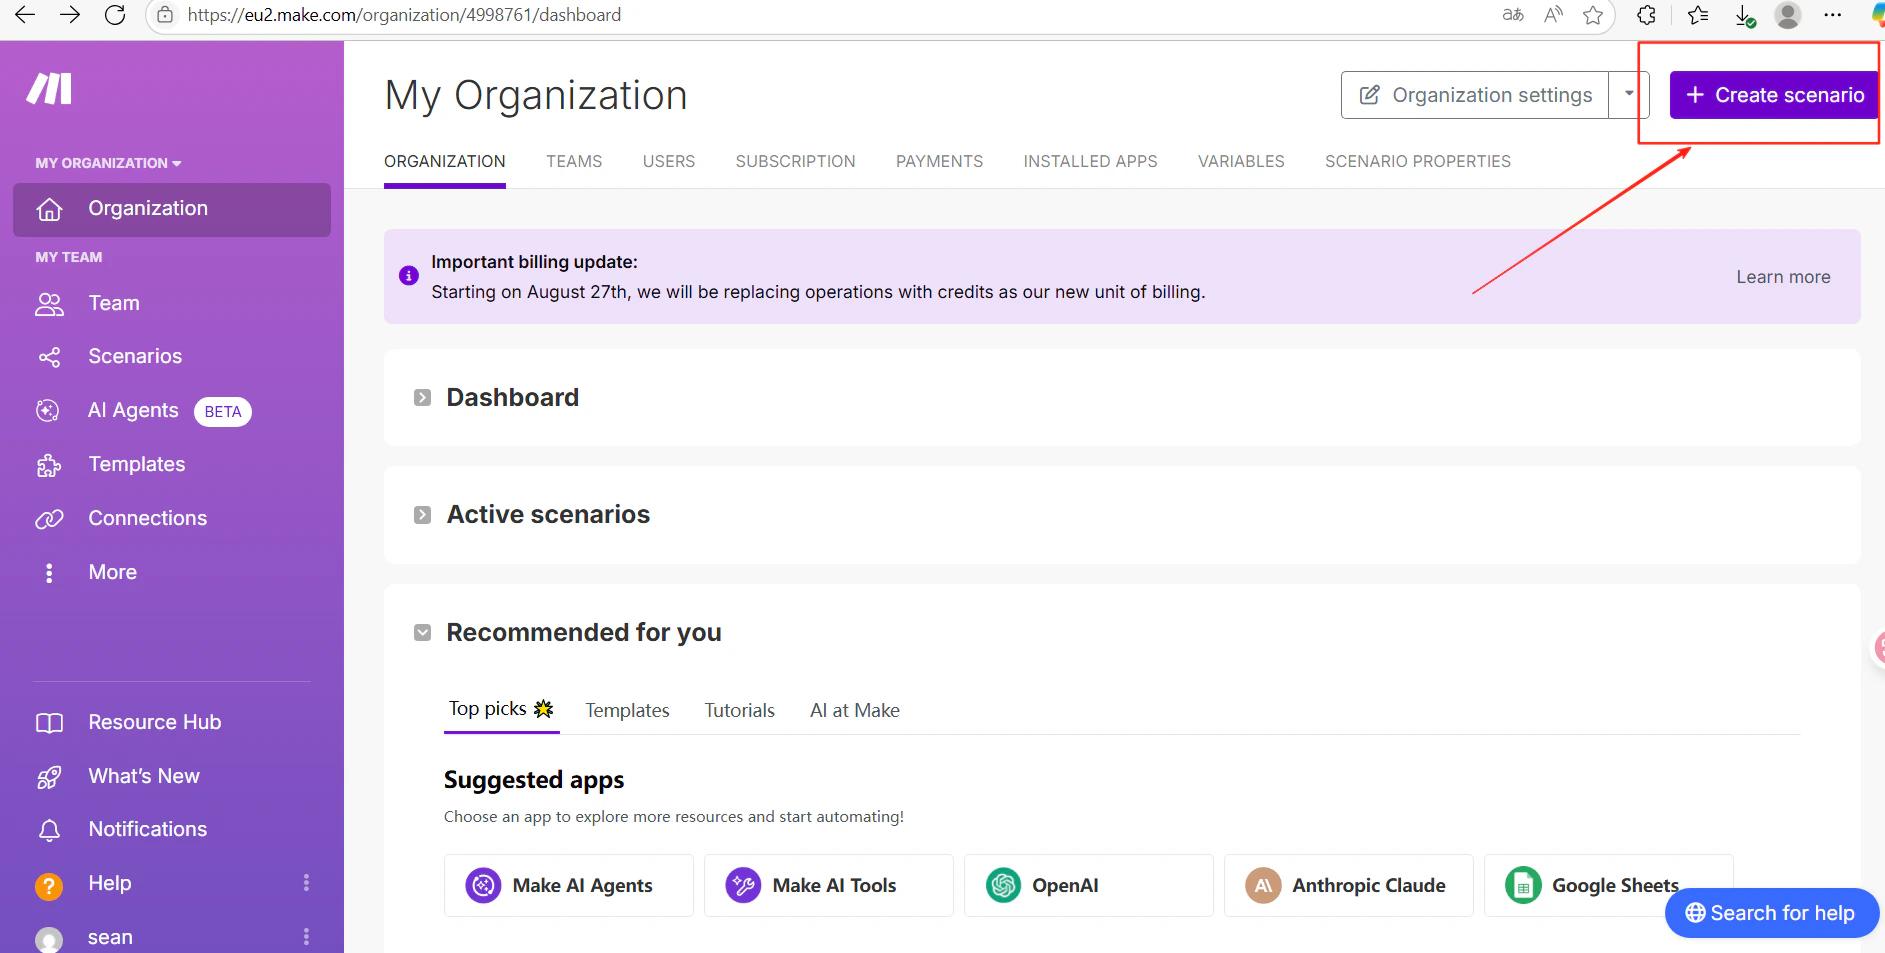Open Organization settings dropdown arrow
This screenshot has height=953, width=1885.
[1629, 95]
